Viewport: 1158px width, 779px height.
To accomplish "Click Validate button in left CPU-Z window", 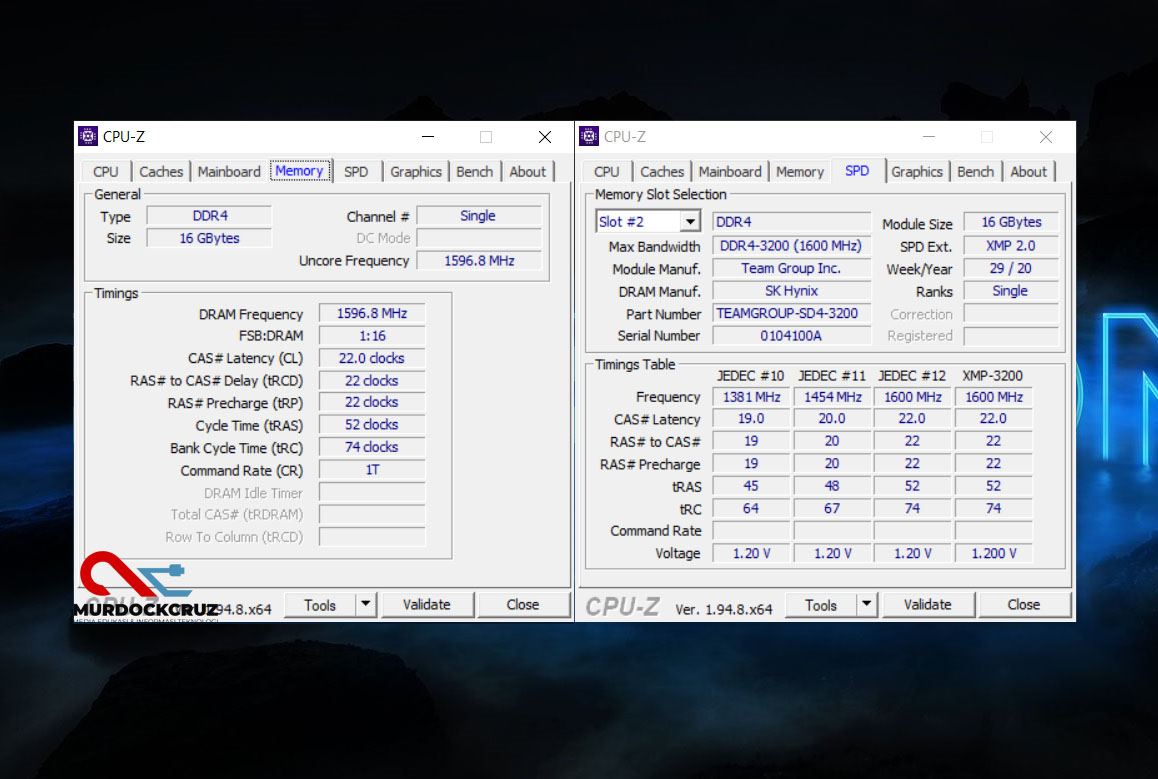I will (427, 605).
